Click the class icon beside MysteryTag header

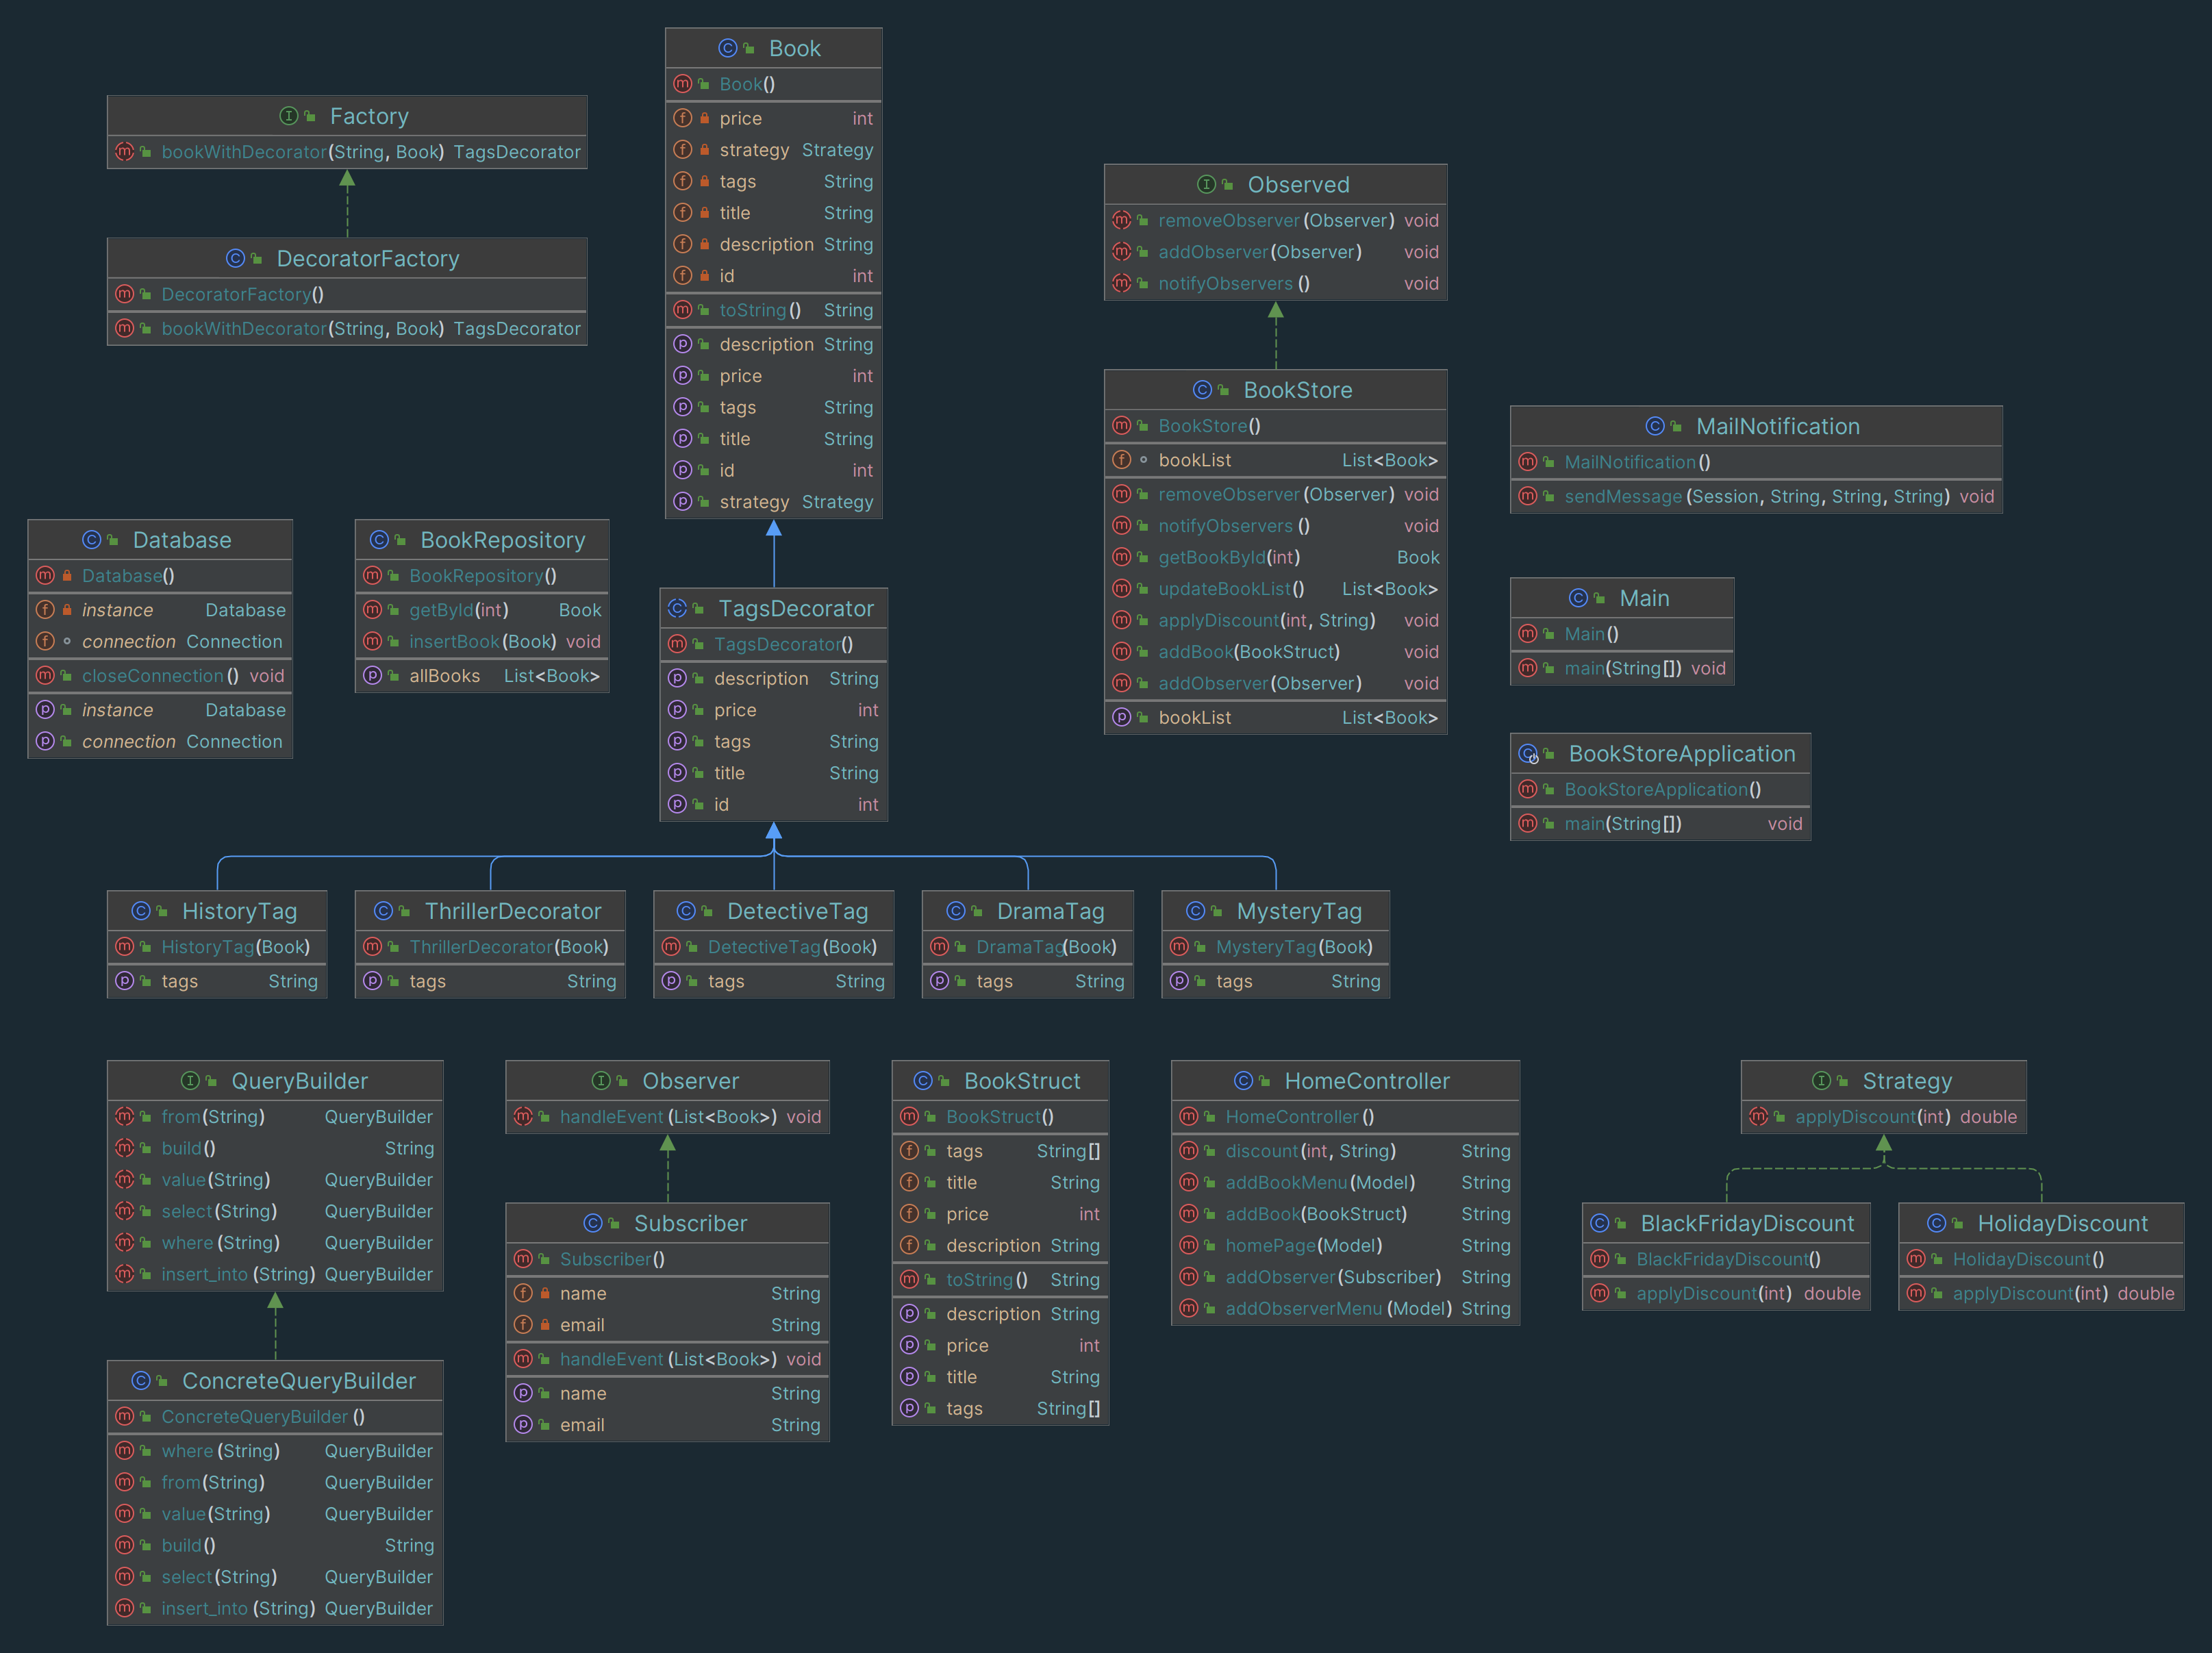click(x=1195, y=911)
